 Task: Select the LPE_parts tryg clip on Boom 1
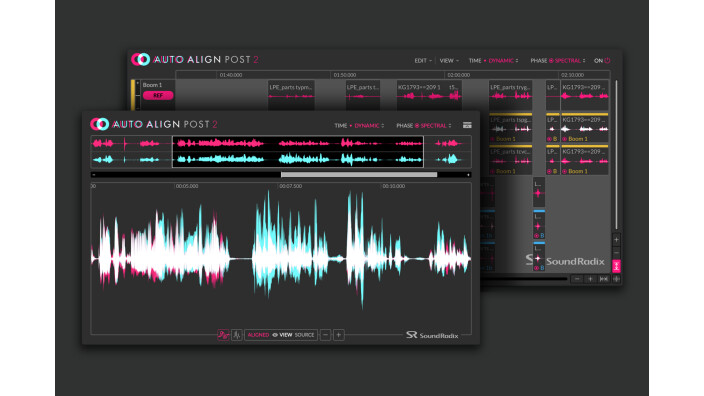510,95
